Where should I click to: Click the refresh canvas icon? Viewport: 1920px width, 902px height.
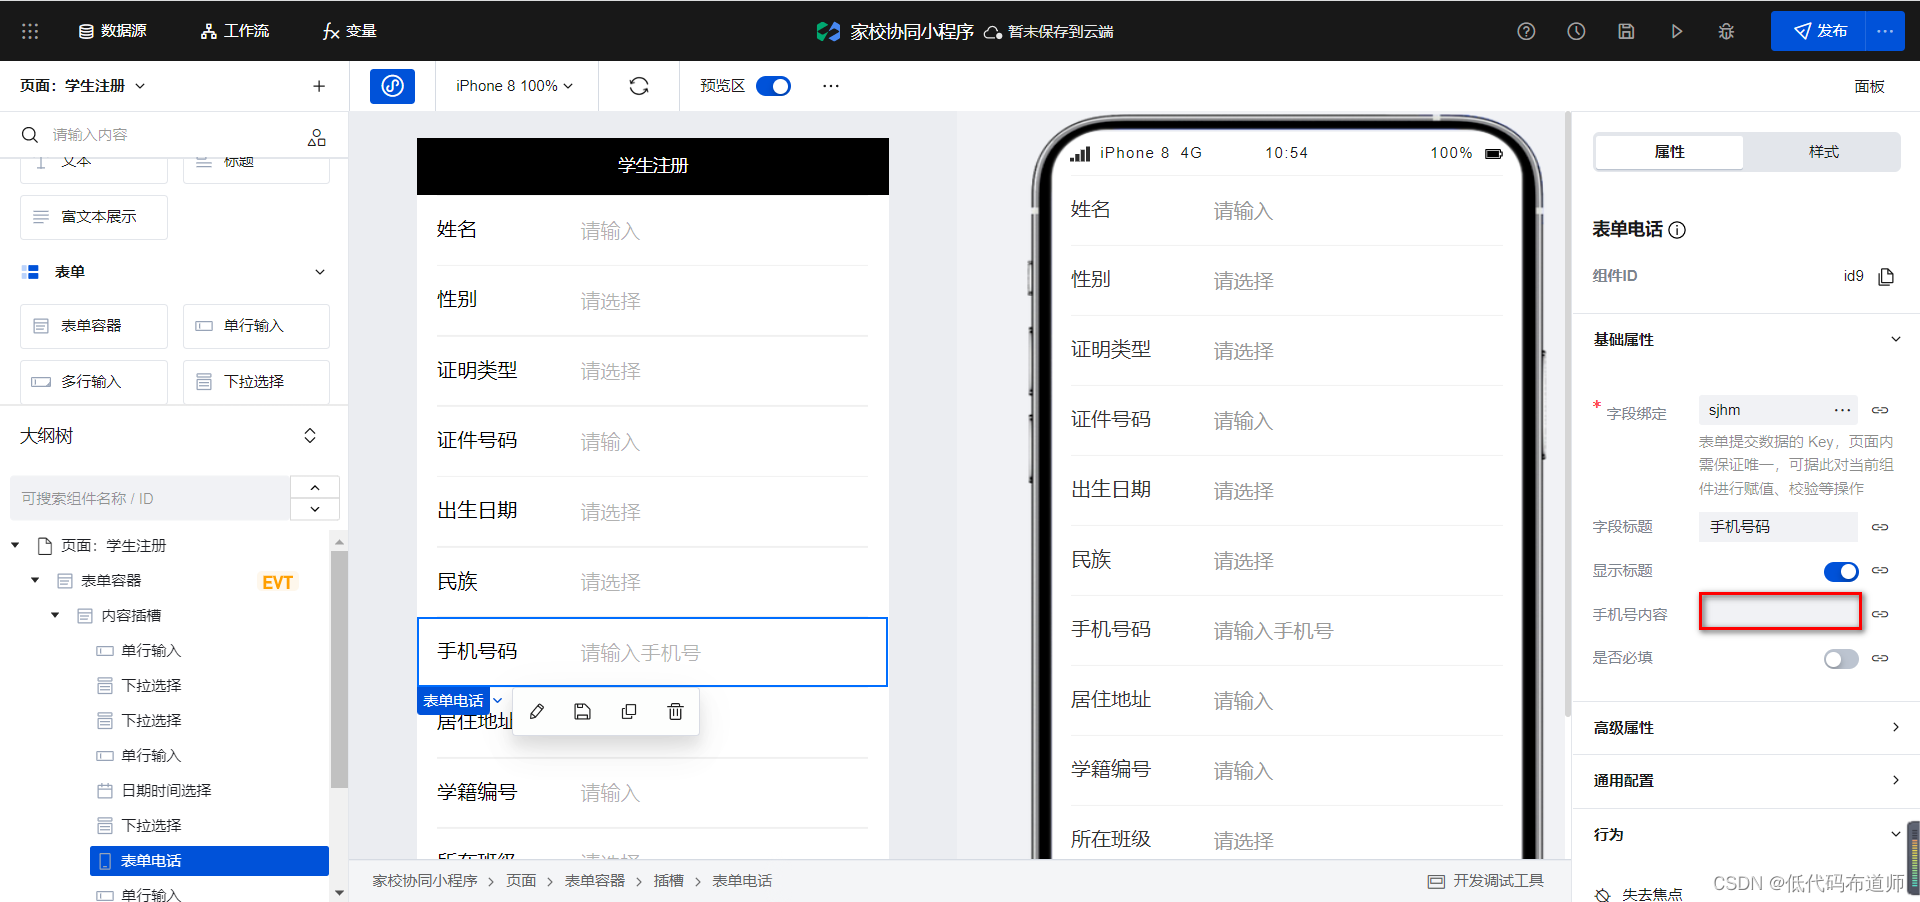(639, 86)
